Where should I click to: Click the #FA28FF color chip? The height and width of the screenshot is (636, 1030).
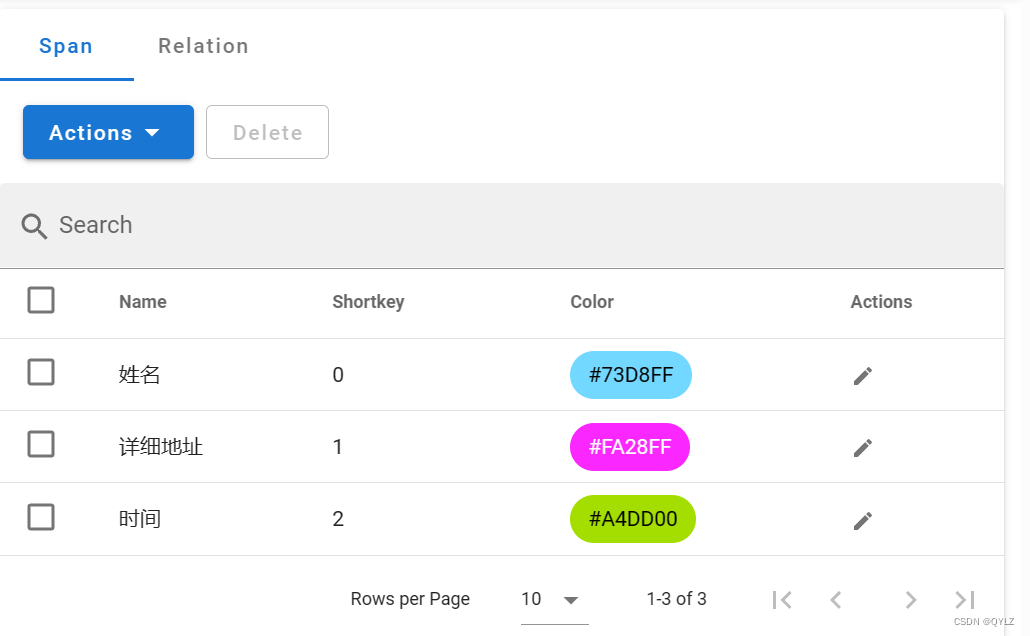pos(630,447)
